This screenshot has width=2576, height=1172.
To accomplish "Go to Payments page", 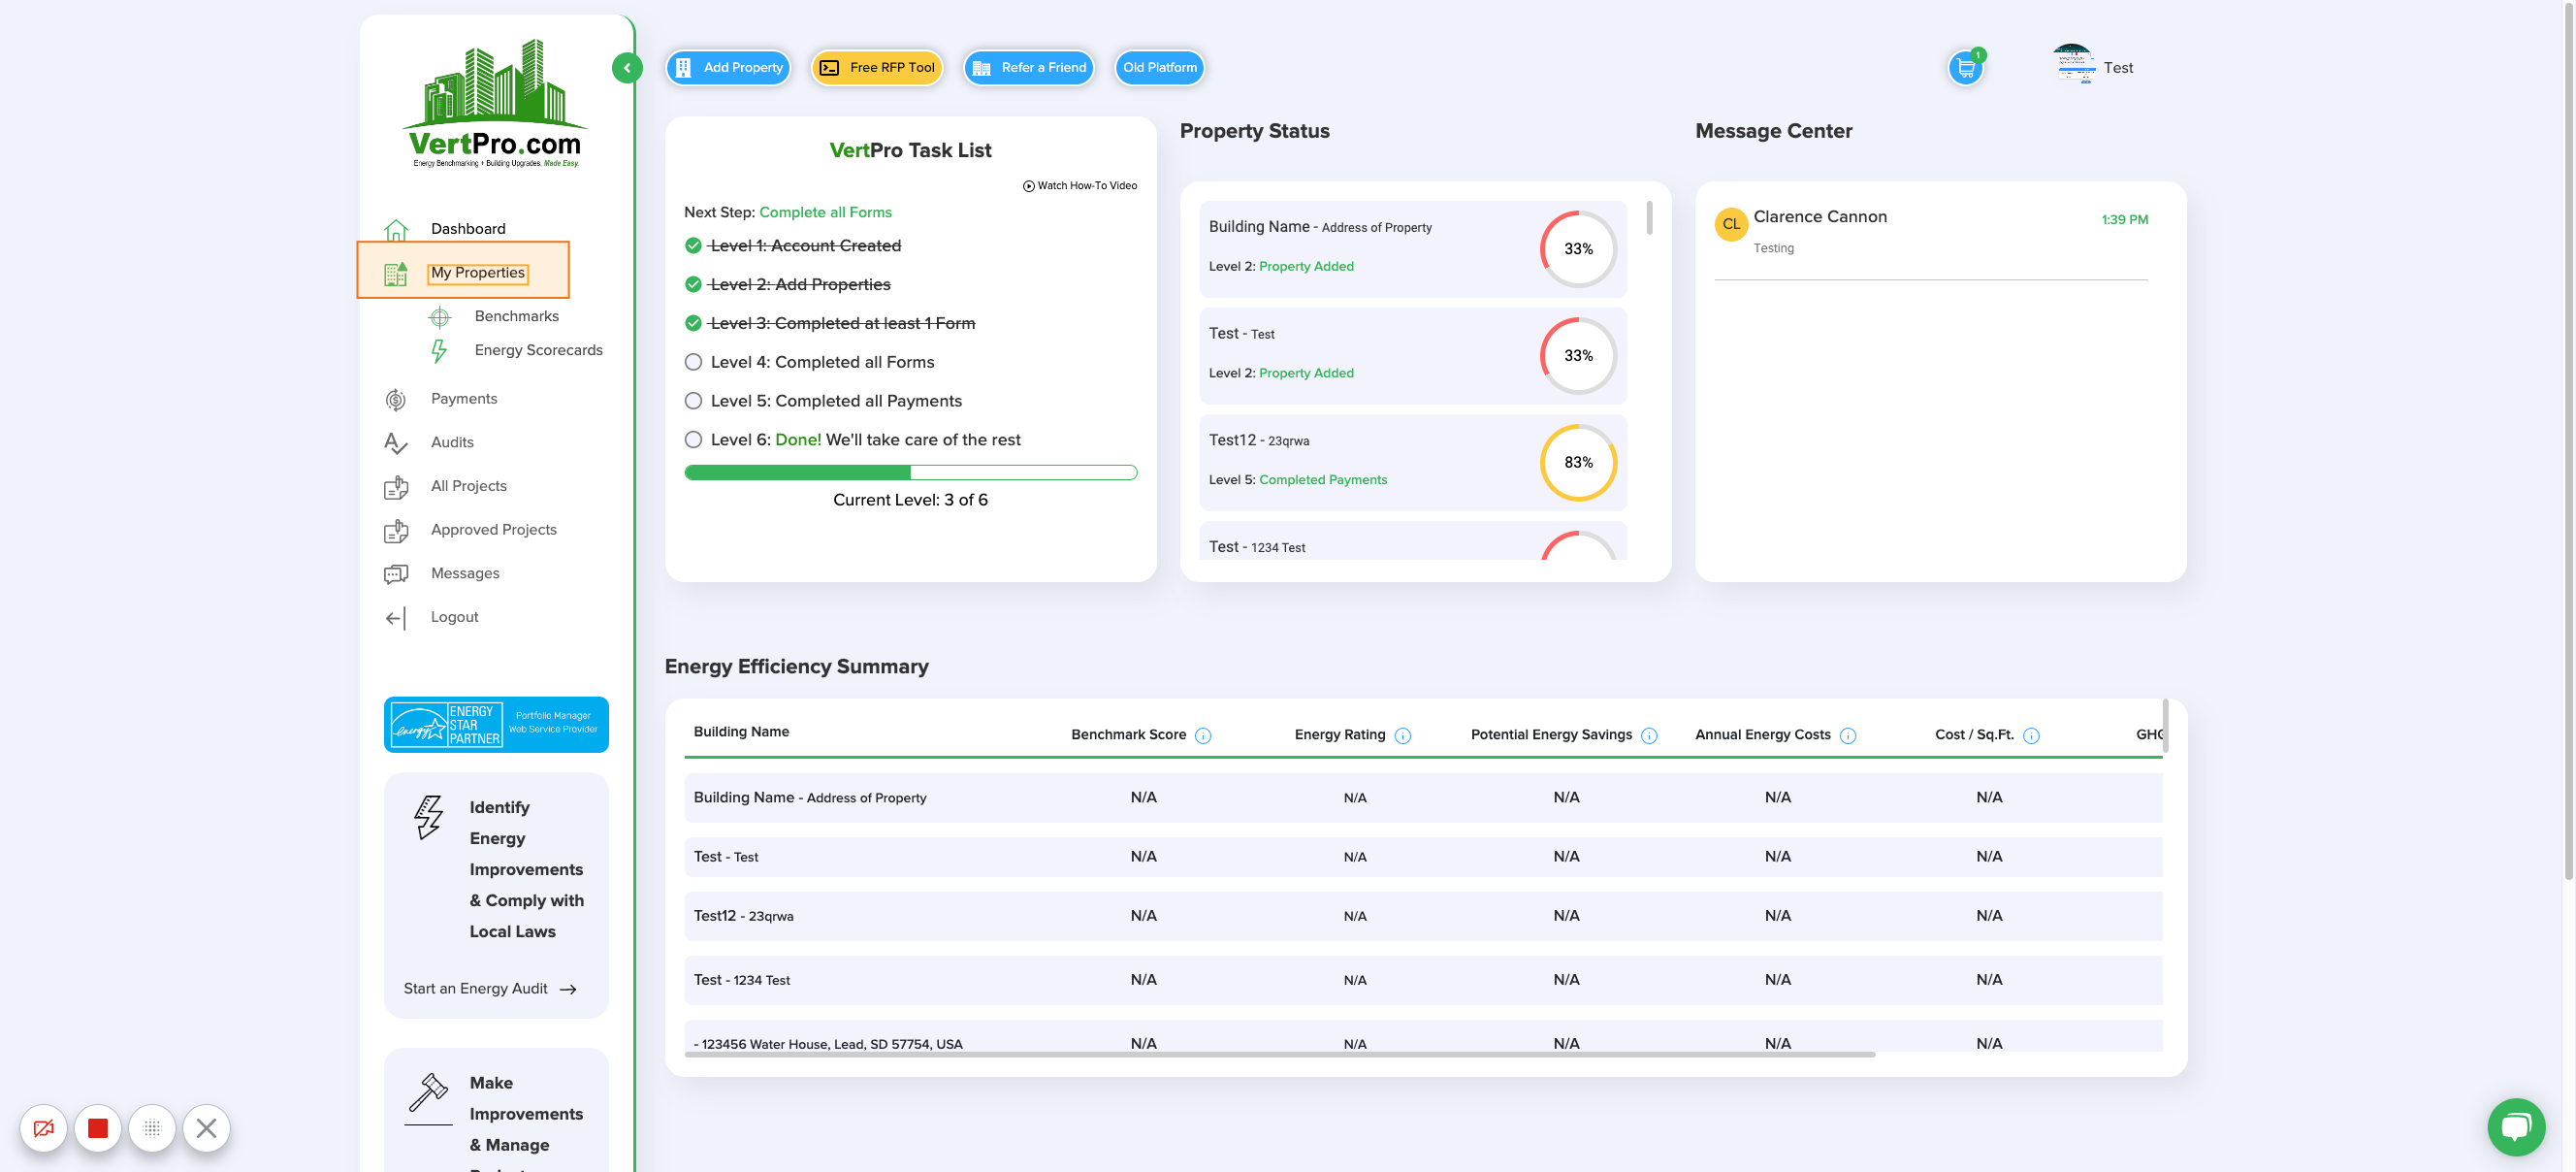I will 464,399.
